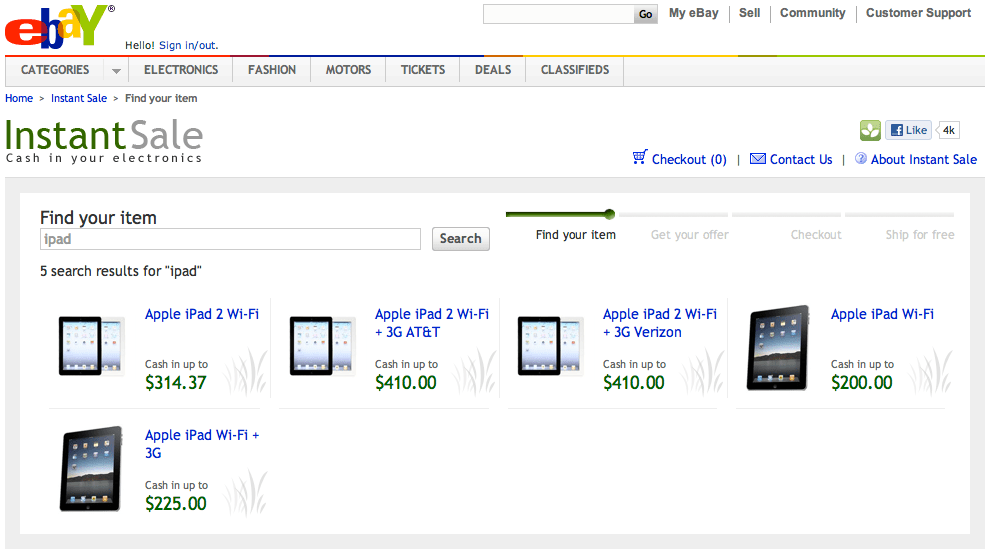Click the Get your offer step label

[689, 235]
